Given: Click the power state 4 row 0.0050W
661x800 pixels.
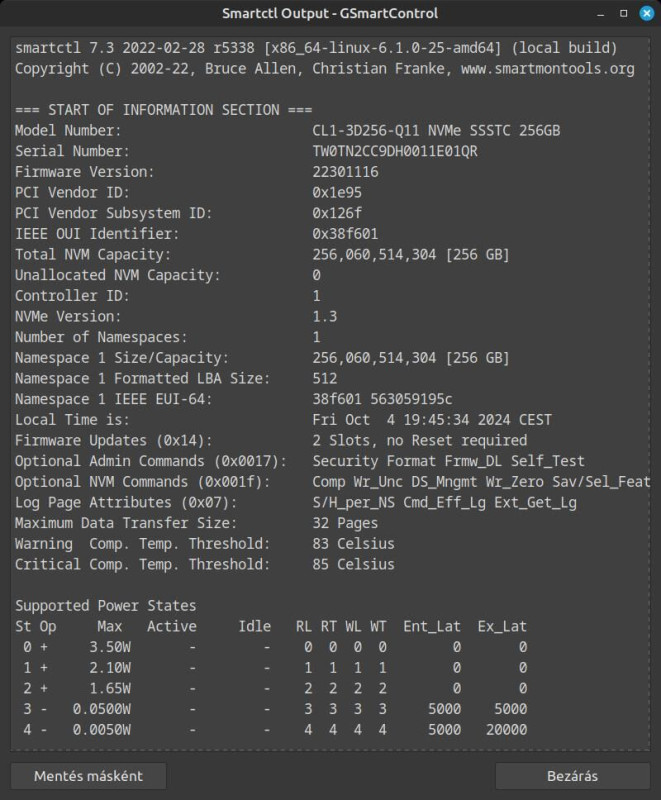Looking at the screenshot, I should 274,730.
